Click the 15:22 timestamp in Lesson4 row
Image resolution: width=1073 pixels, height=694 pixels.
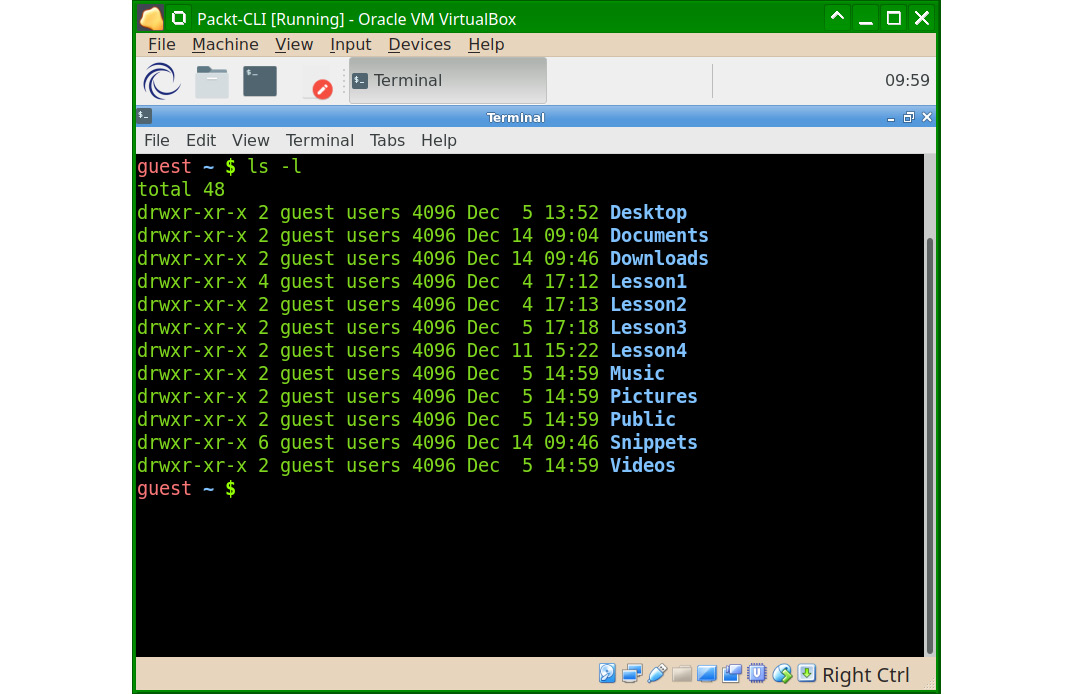click(x=571, y=350)
